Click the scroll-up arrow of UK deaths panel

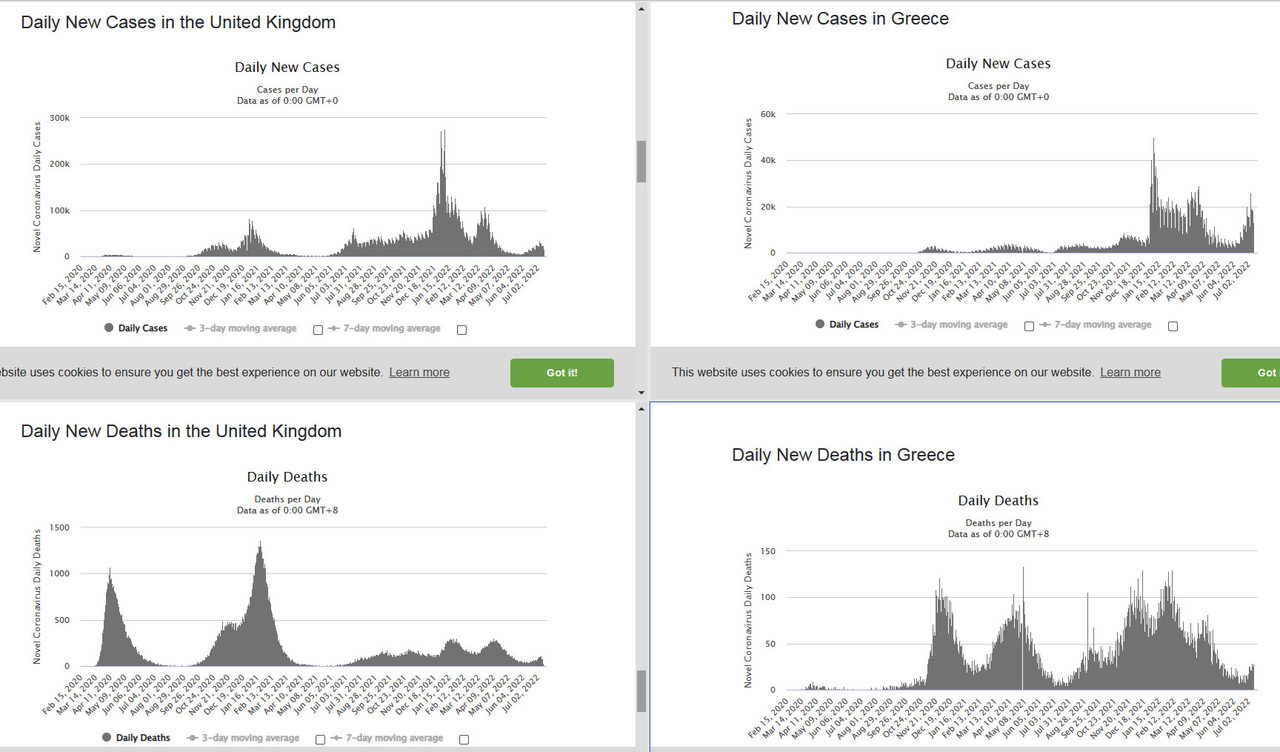[x=641, y=408]
